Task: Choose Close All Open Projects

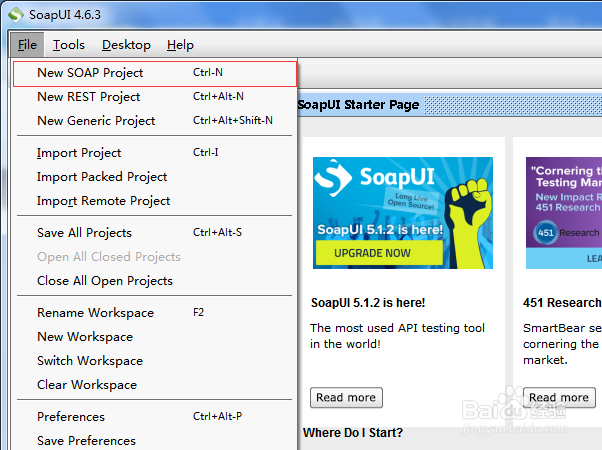Action: click(x=155, y=281)
